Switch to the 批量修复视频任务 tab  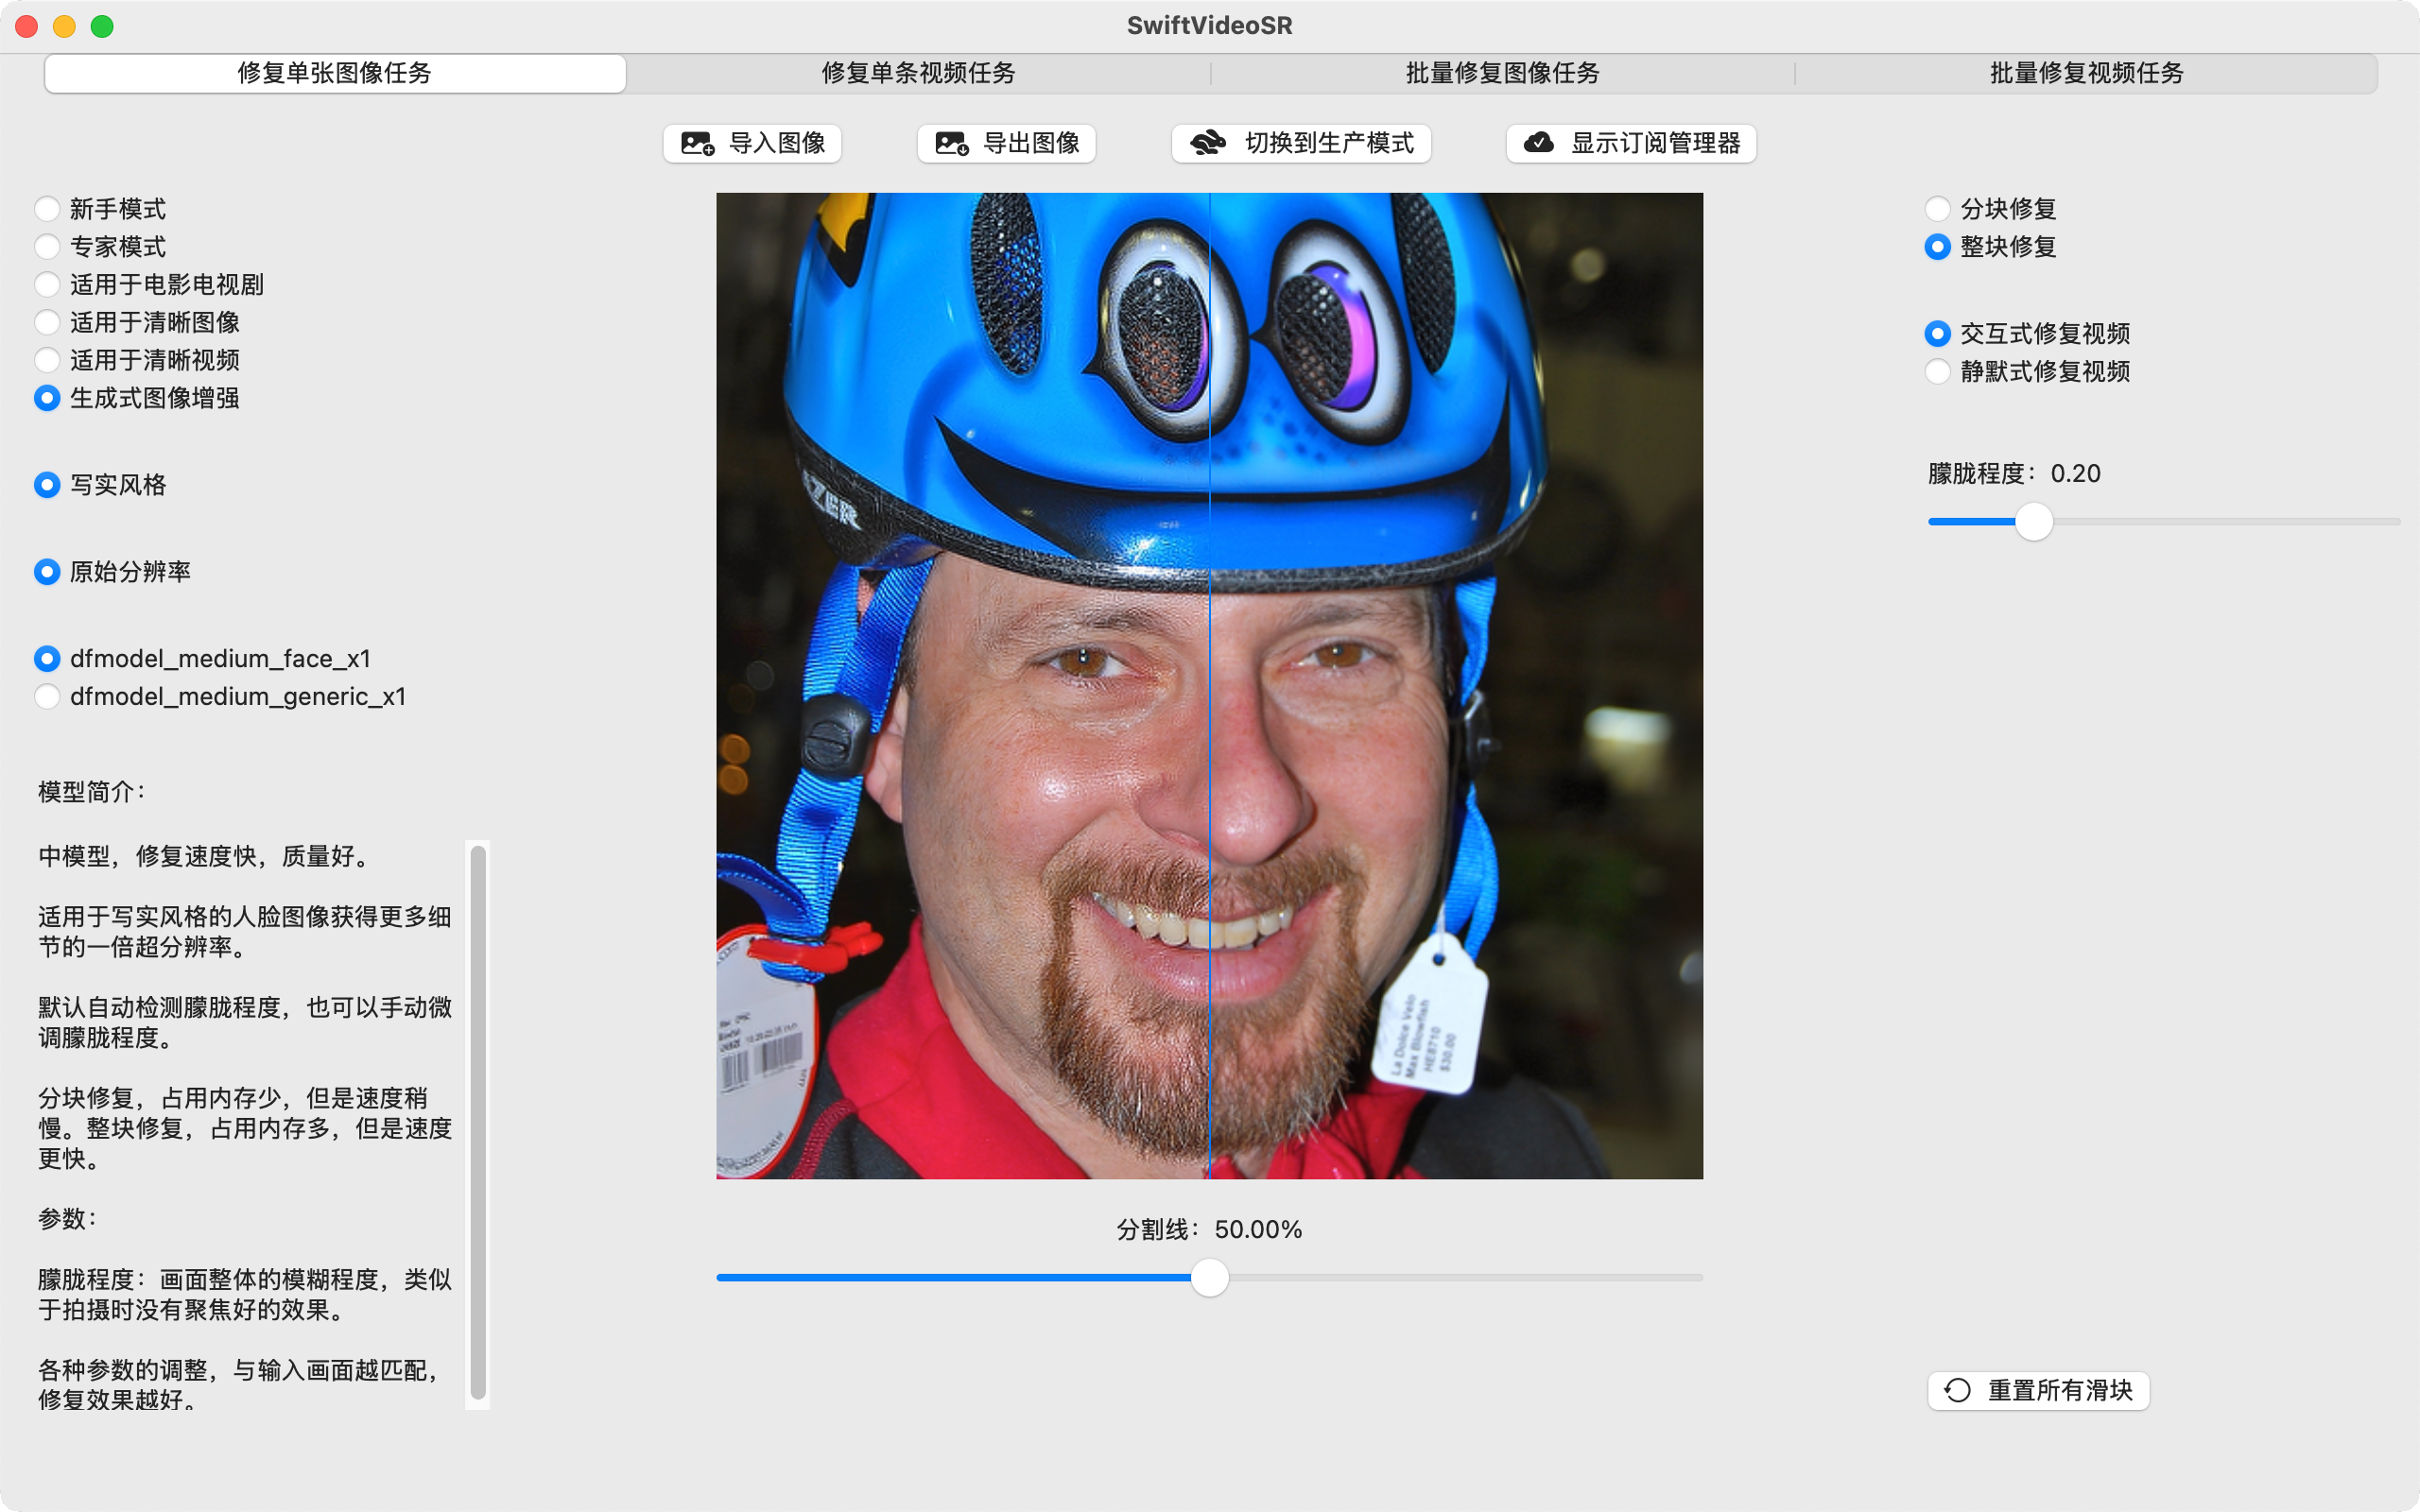tap(2086, 73)
